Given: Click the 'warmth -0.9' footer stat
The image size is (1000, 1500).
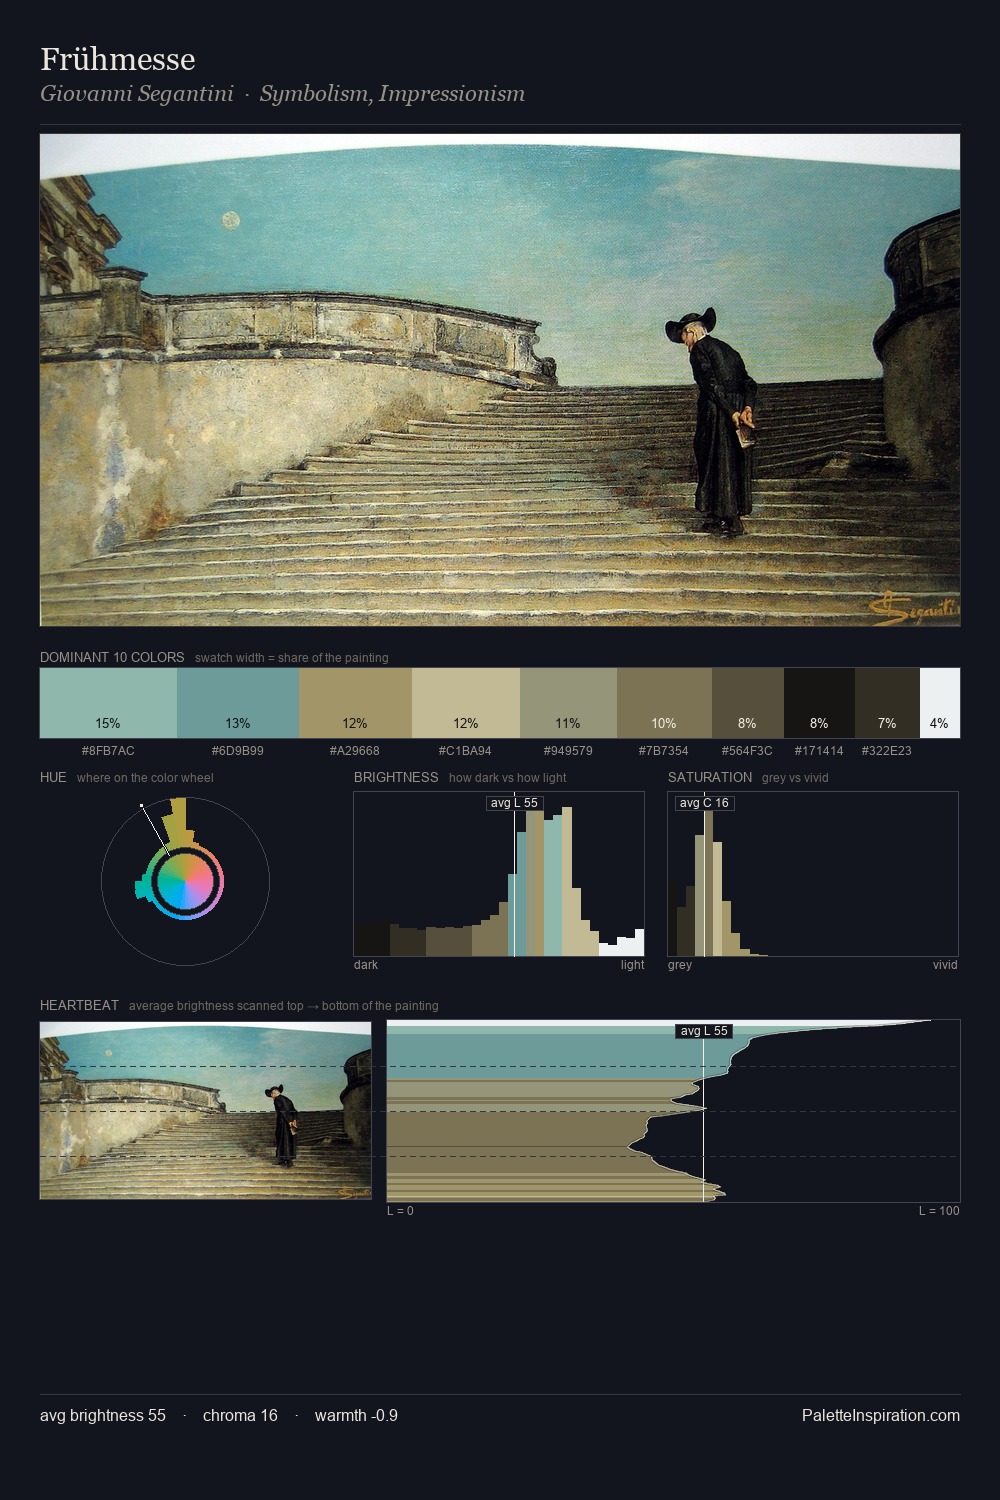Looking at the screenshot, I should coord(356,1415).
